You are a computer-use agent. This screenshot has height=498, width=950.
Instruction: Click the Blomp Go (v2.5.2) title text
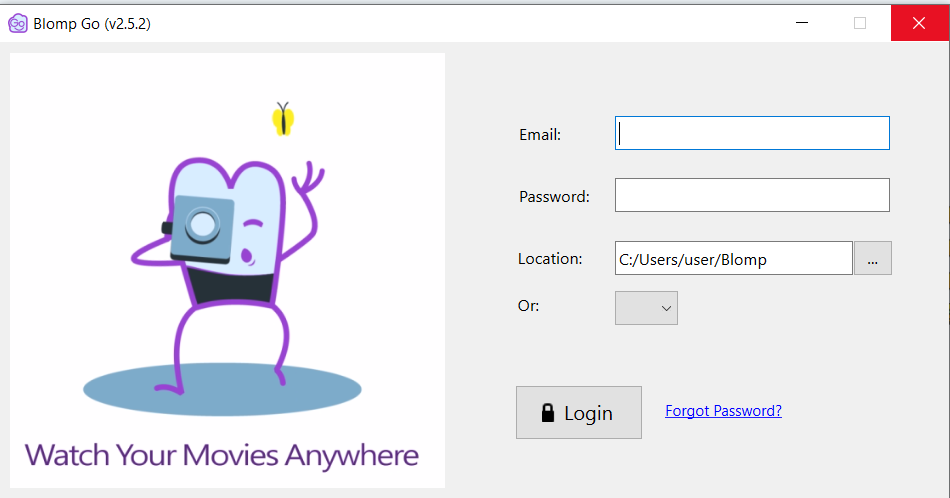pyautogui.click(x=91, y=24)
